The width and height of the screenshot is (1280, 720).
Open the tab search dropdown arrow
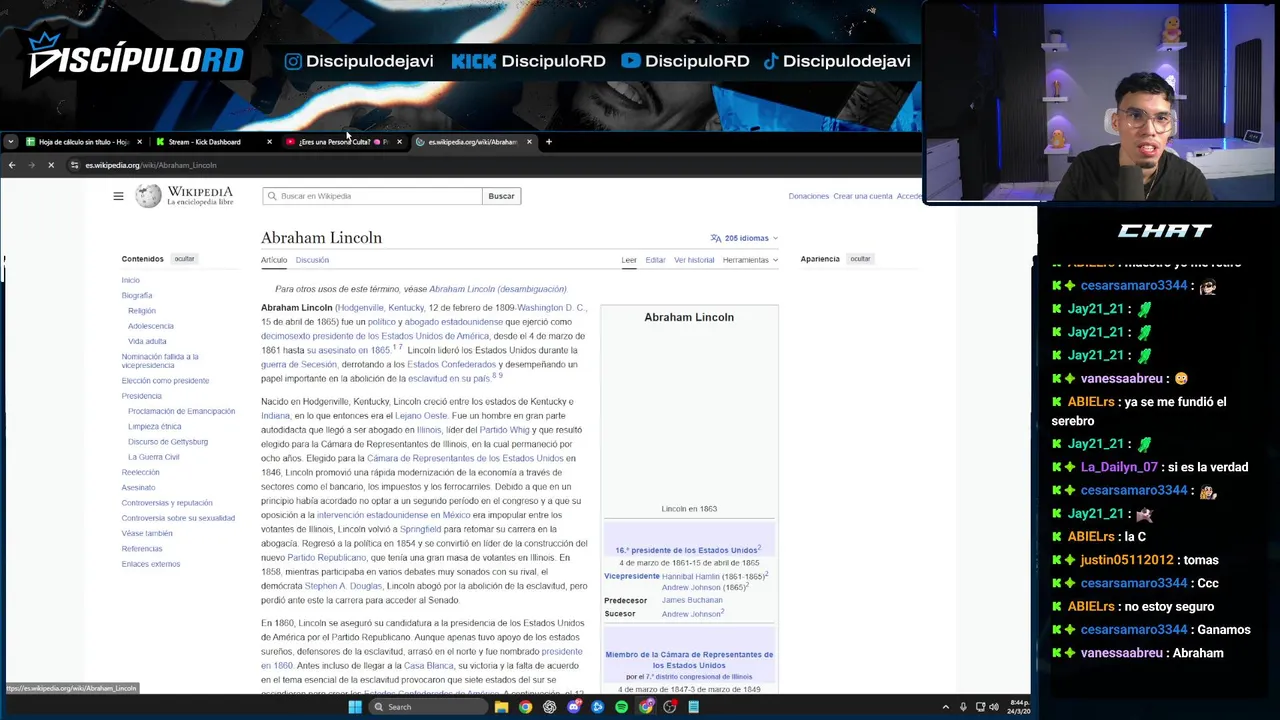pos(10,142)
